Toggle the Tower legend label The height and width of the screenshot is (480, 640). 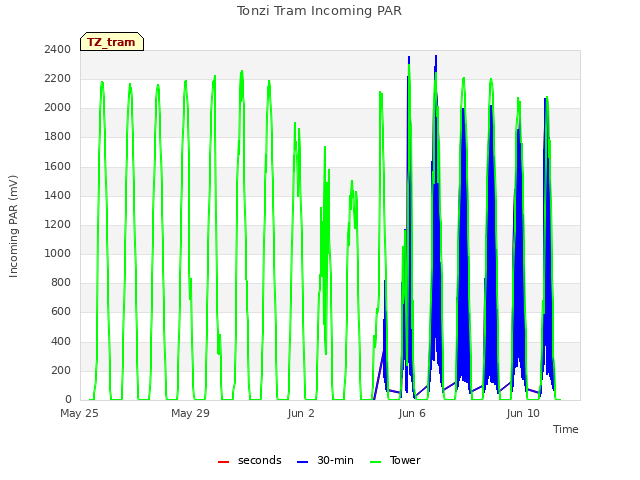pyautogui.click(x=405, y=460)
